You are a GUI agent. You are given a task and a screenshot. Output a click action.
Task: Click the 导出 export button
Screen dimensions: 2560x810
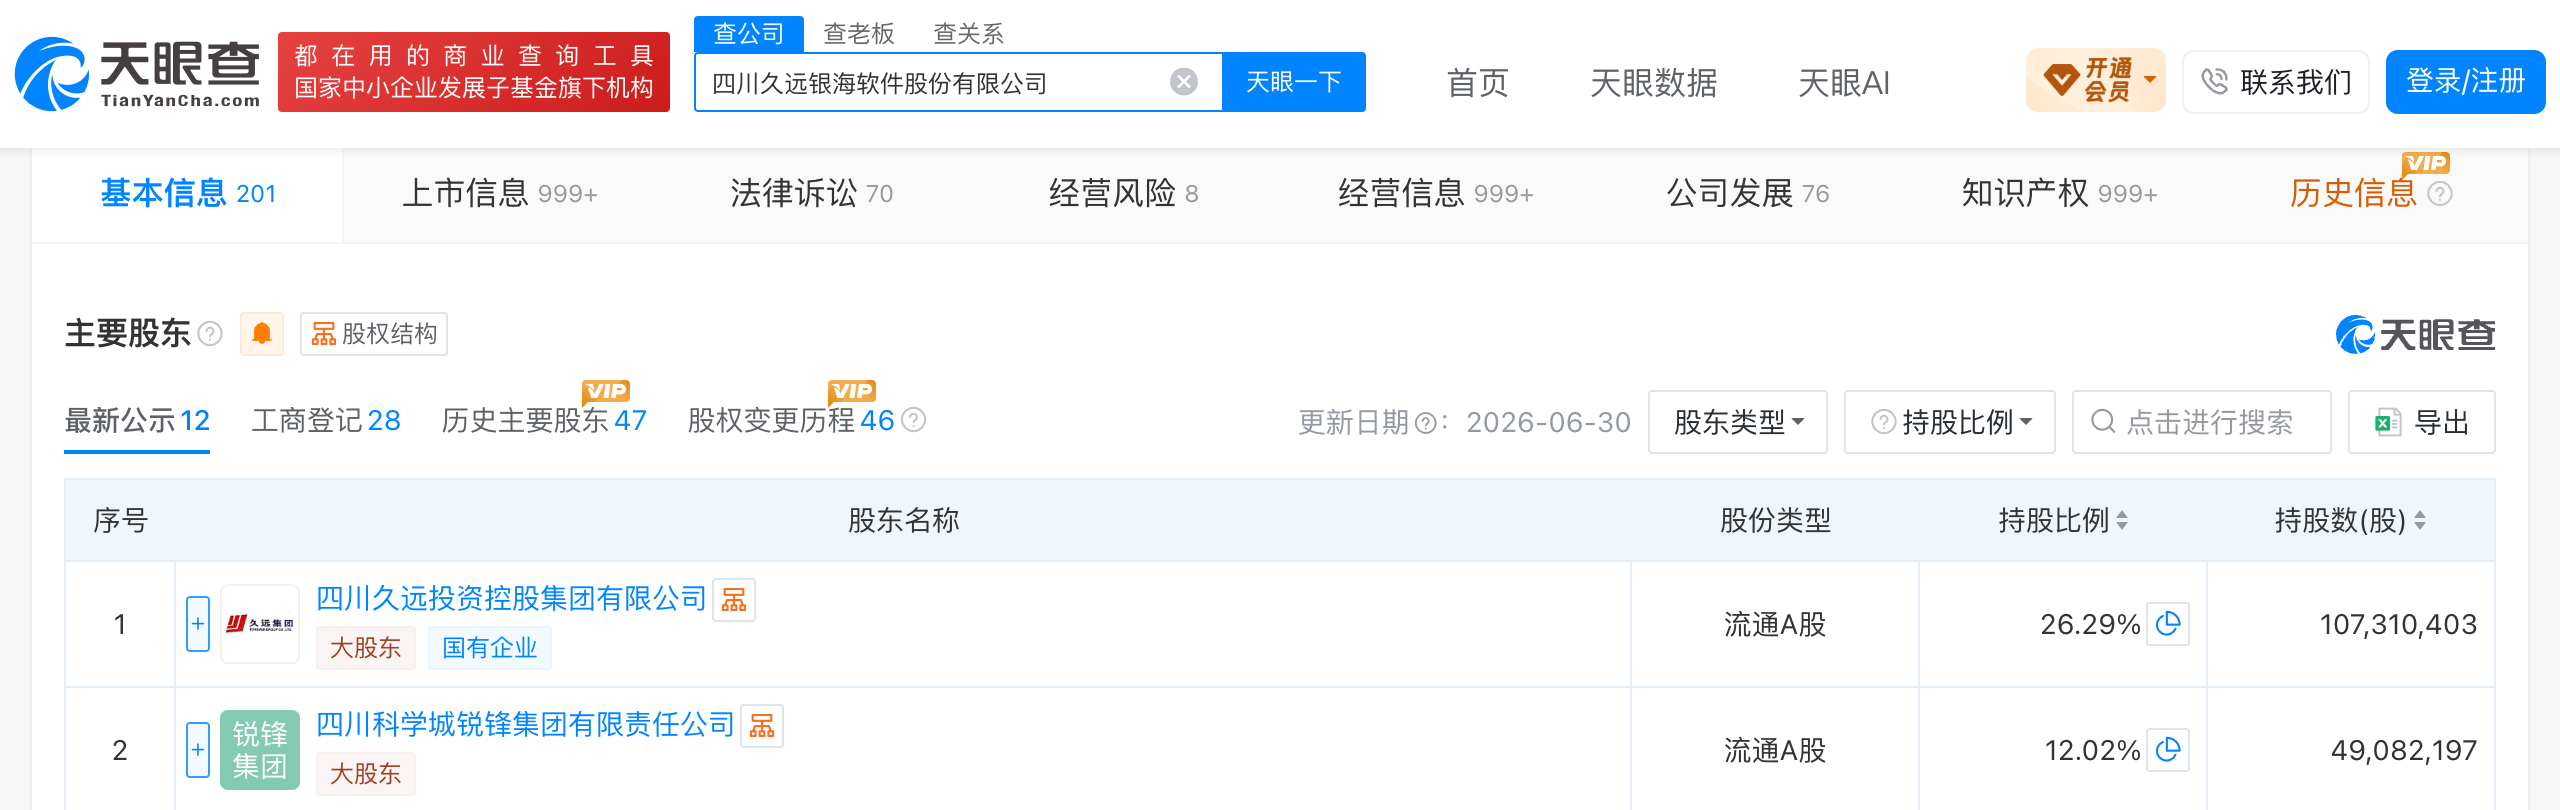(x=2422, y=422)
